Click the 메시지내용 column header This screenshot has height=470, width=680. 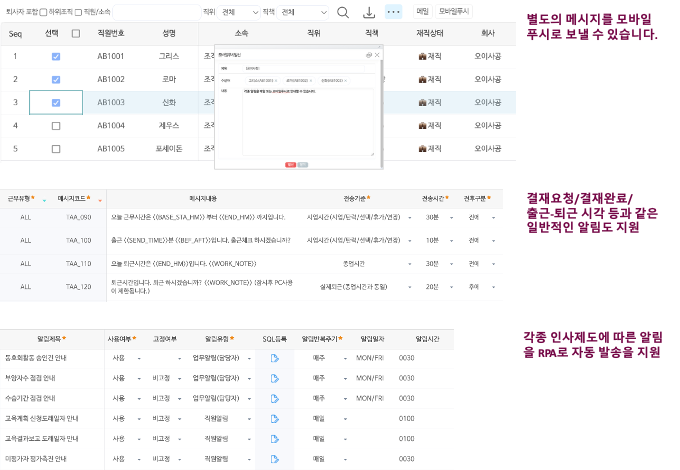pos(203,199)
